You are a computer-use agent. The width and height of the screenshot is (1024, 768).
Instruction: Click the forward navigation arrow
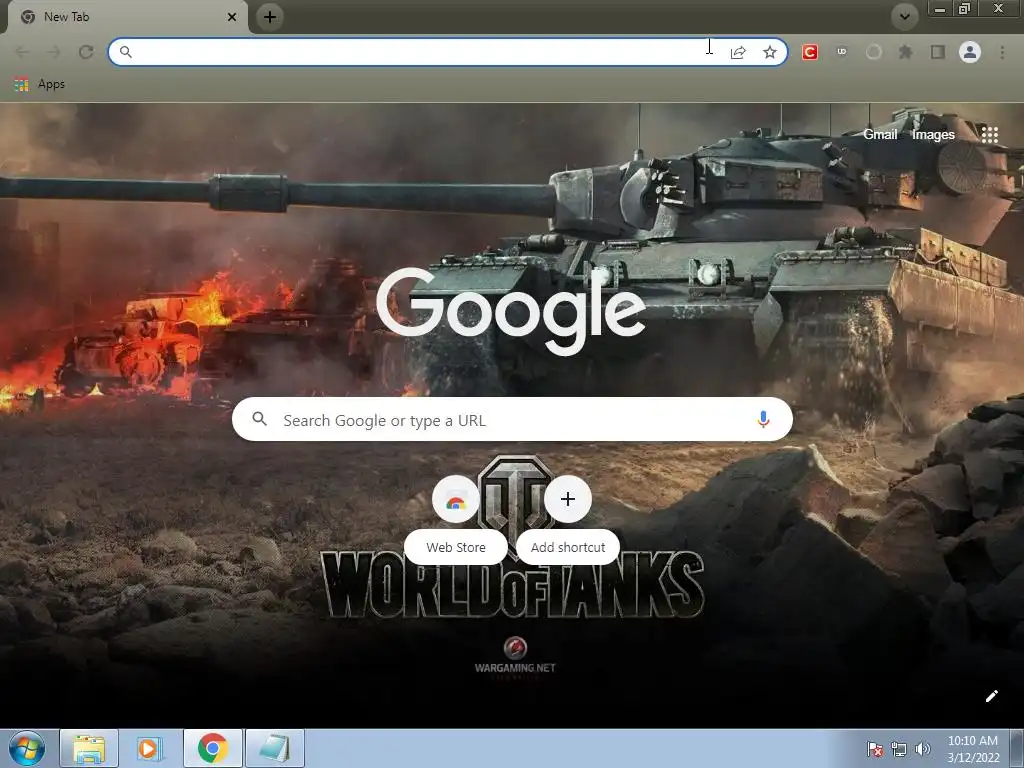(x=54, y=52)
